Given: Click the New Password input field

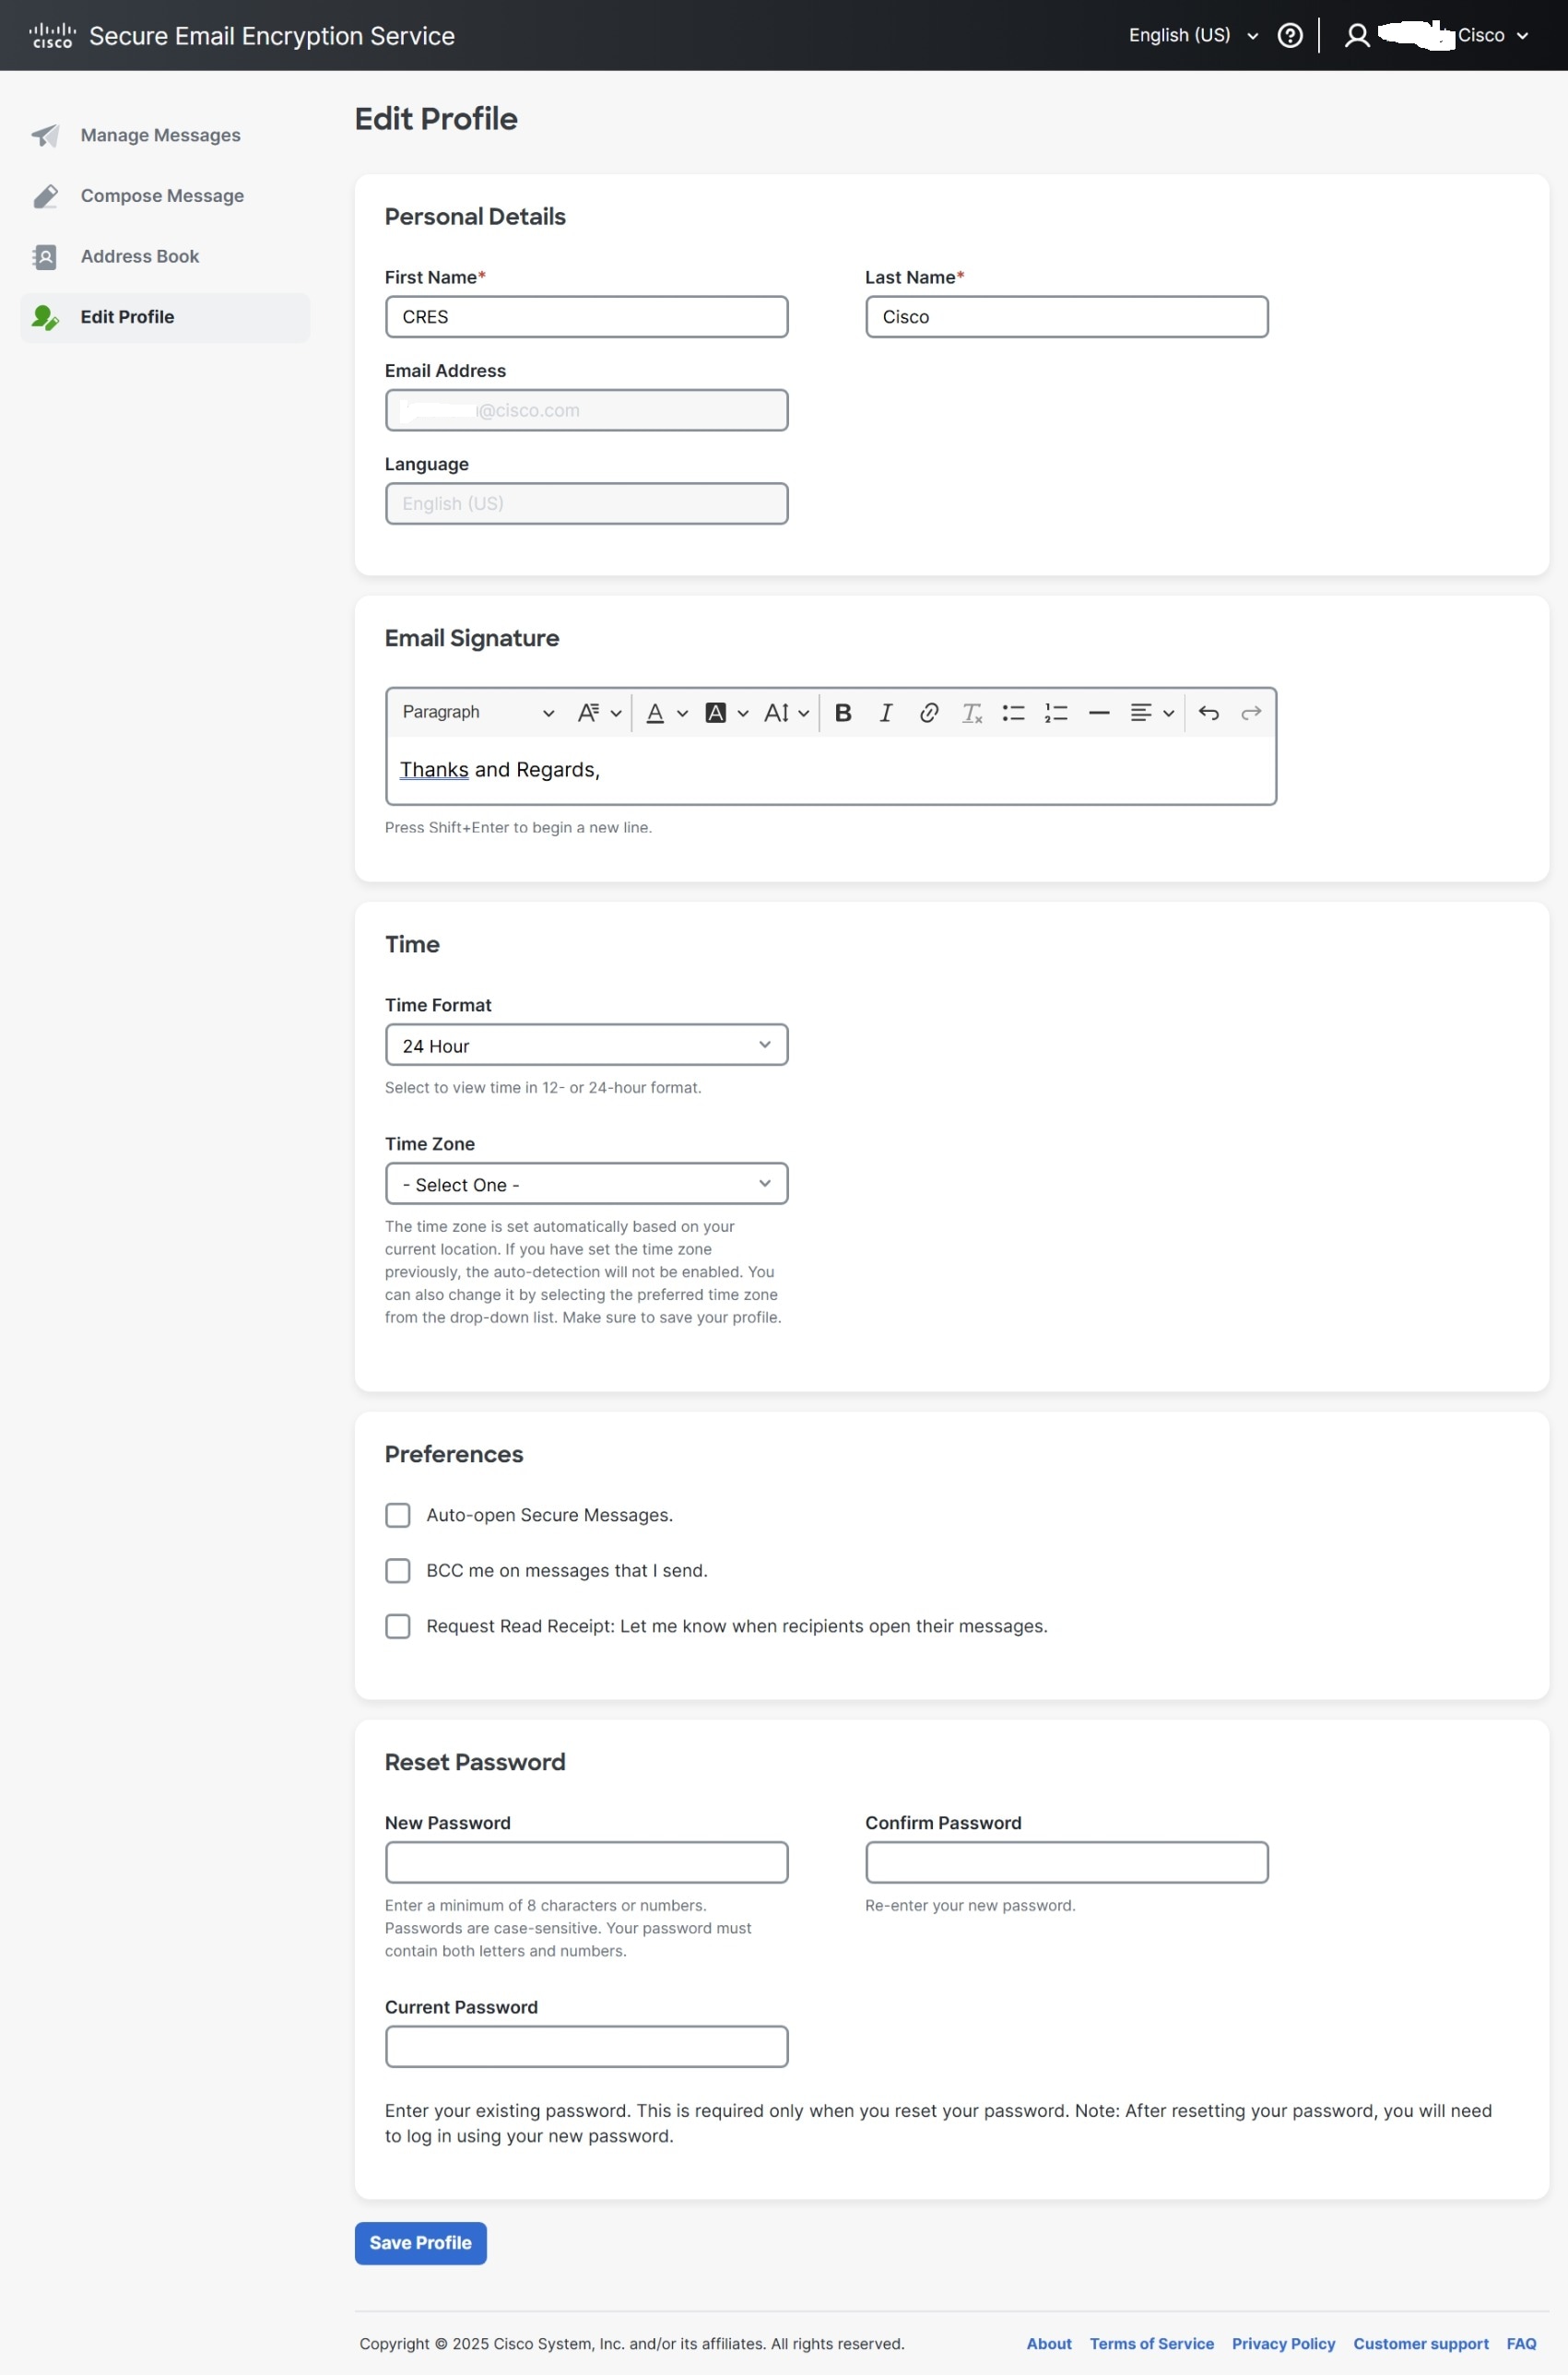Looking at the screenshot, I should pyautogui.click(x=587, y=1862).
